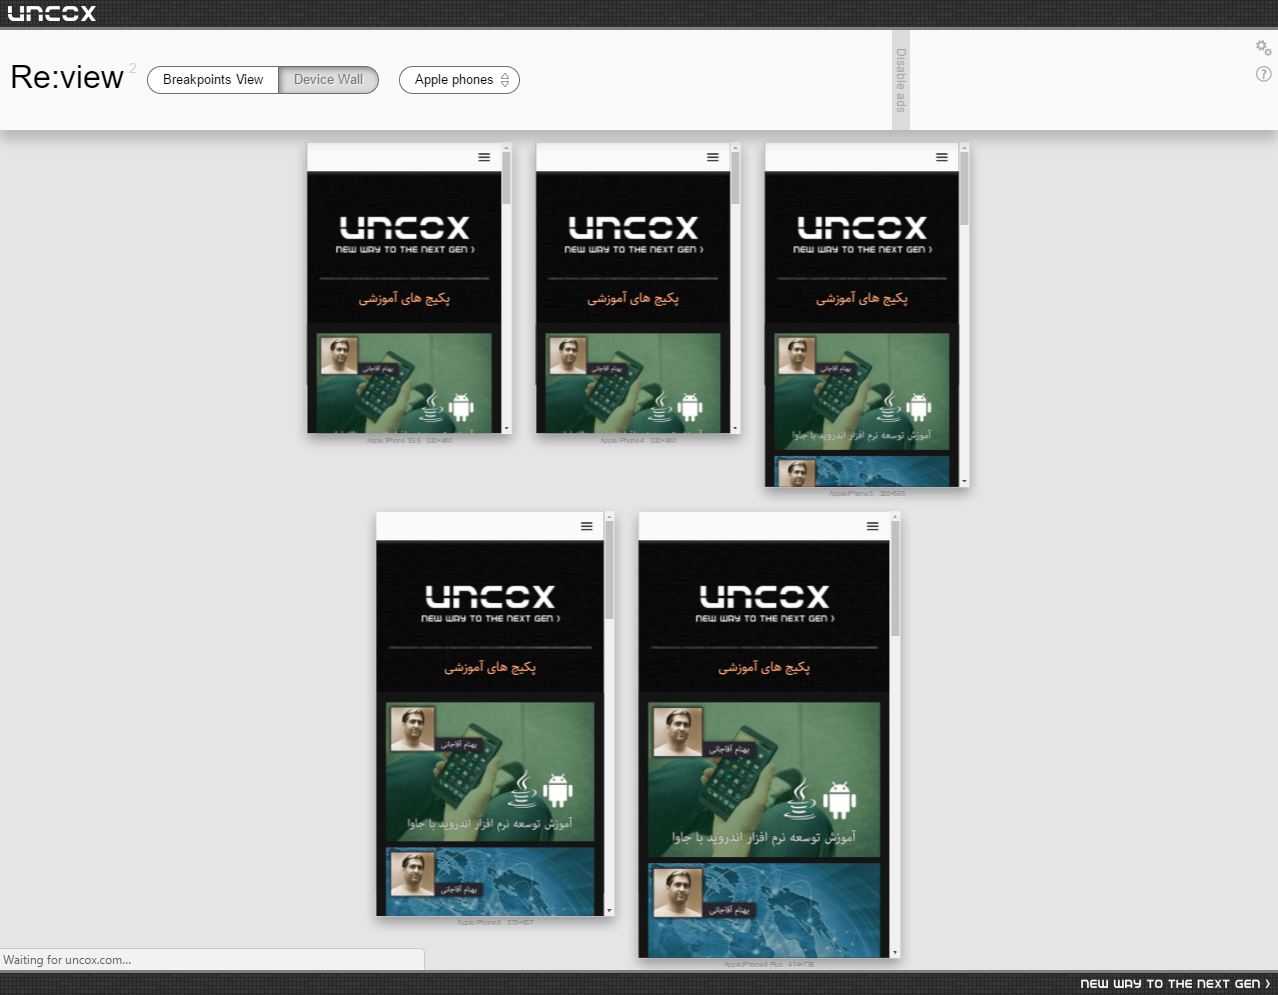The width and height of the screenshot is (1278, 995).
Task: Open green Android course card in iPhone 5 preview
Action: pyautogui.click(x=862, y=392)
